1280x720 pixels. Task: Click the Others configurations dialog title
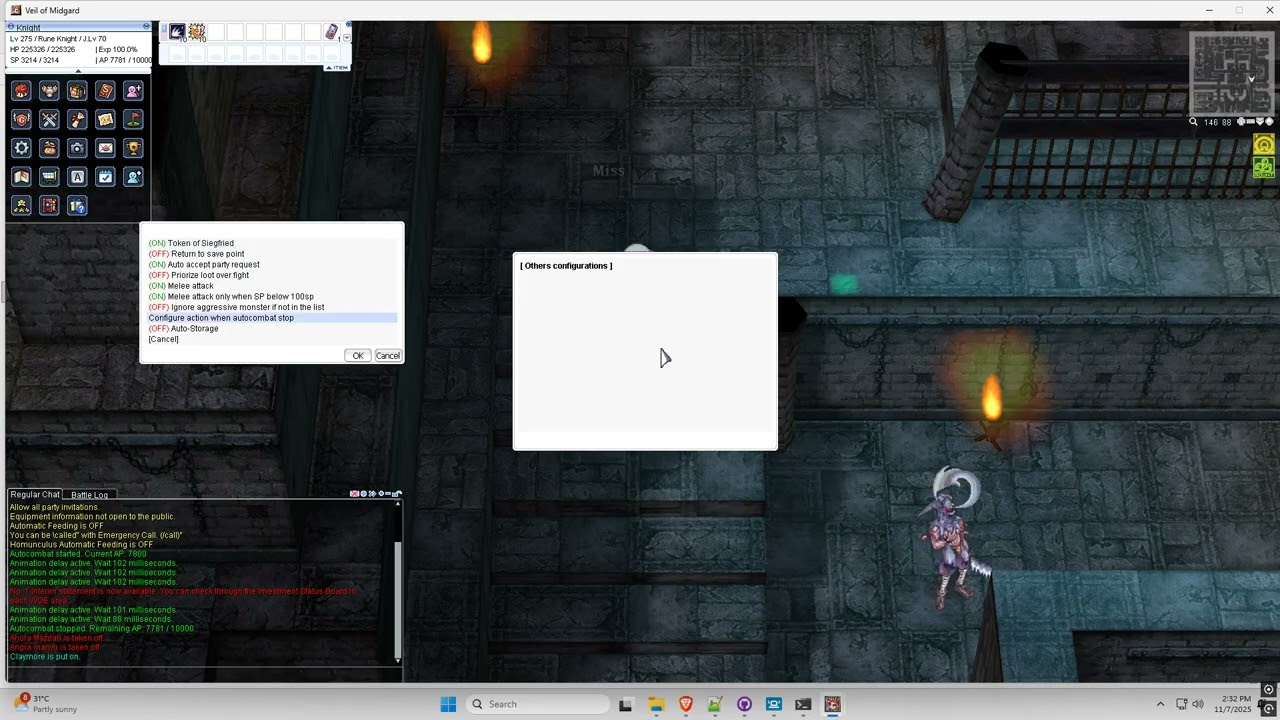[x=566, y=266]
